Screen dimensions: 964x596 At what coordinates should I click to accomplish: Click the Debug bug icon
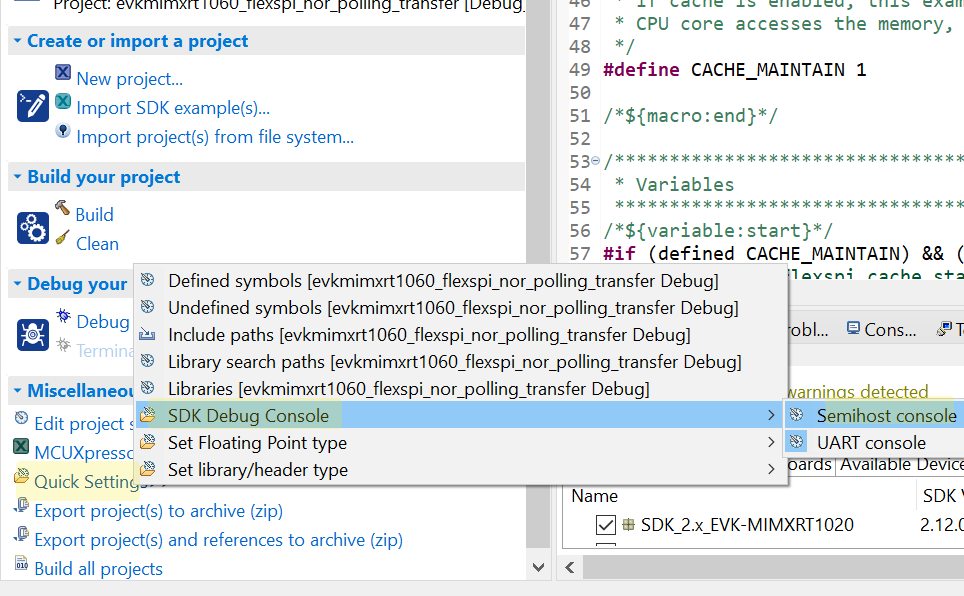pyautogui.click(x=61, y=315)
